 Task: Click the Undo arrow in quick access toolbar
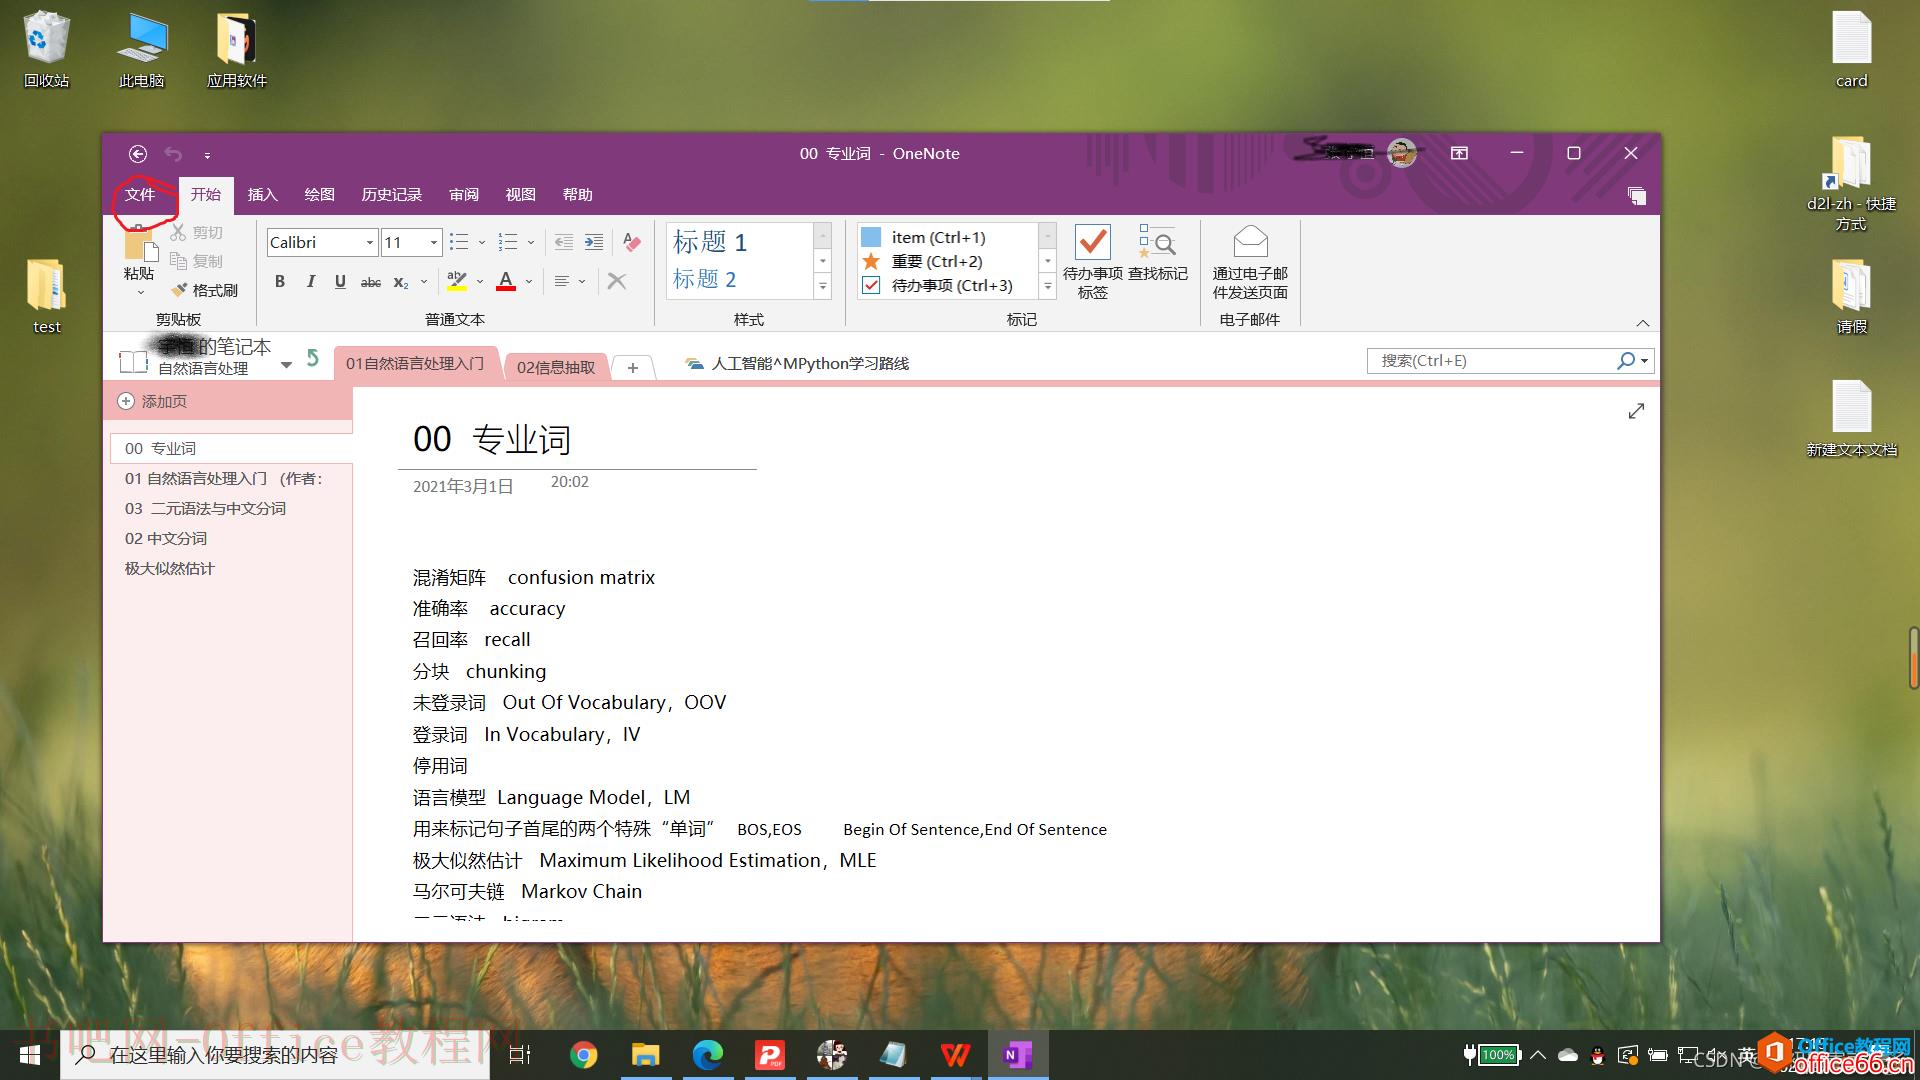174,154
